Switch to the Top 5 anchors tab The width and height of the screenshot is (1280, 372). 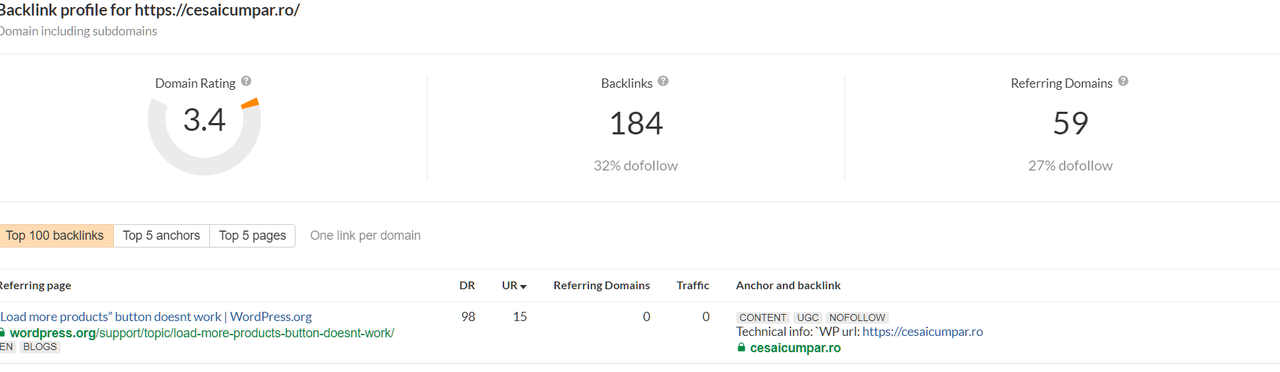(162, 236)
